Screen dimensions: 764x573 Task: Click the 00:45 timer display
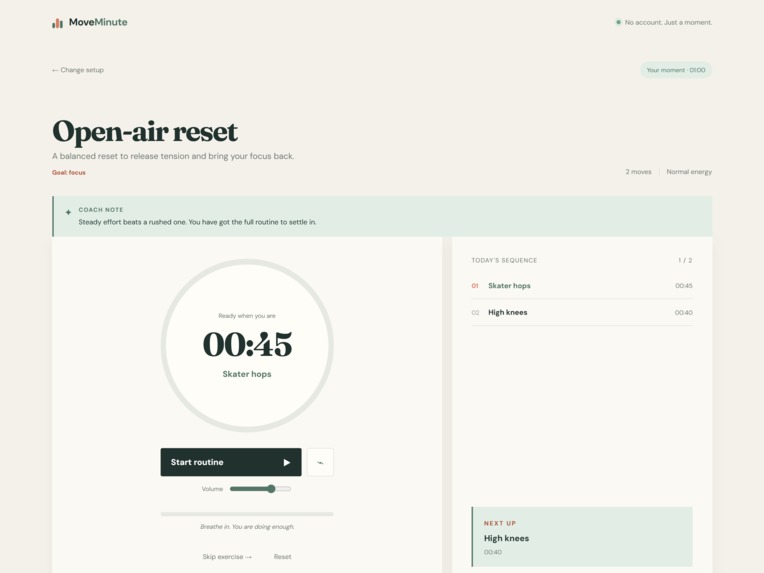[x=247, y=344]
